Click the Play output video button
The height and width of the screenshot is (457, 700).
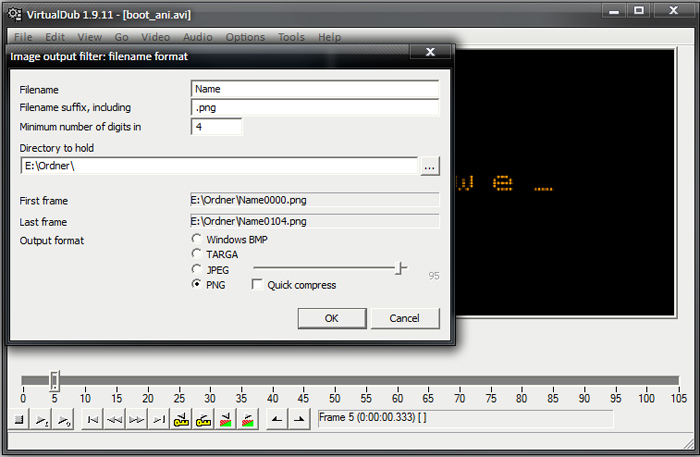(63, 420)
